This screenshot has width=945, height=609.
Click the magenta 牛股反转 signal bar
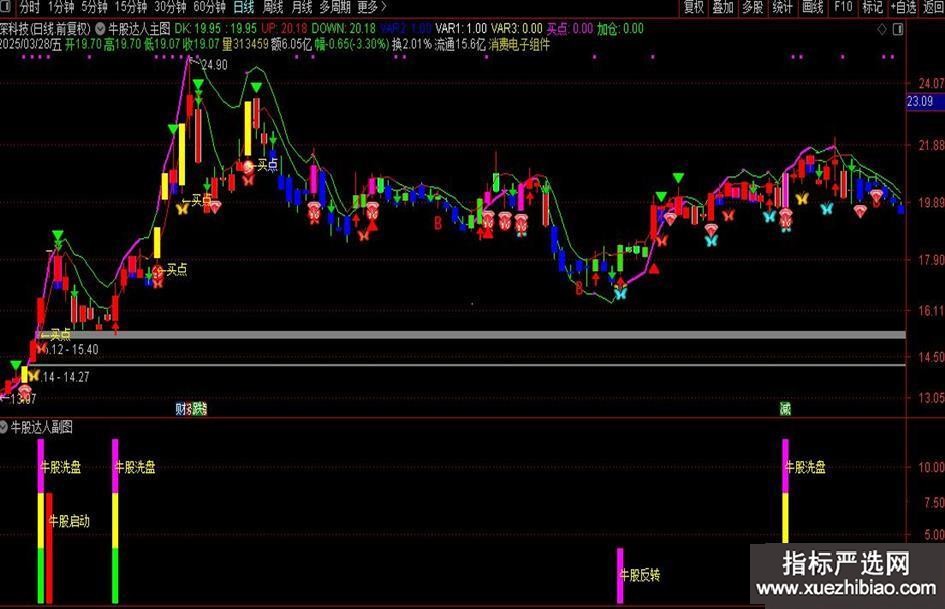tap(620, 575)
